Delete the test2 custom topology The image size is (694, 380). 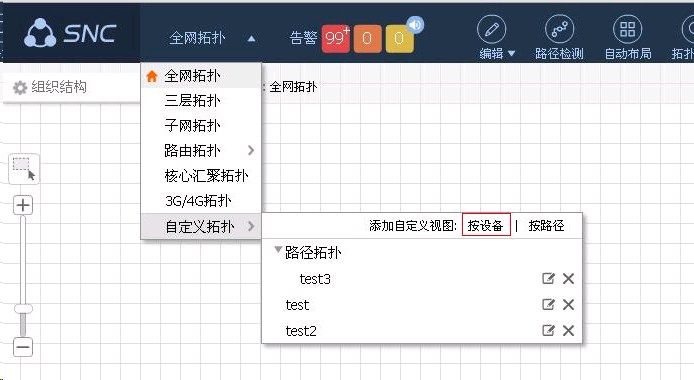568,330
